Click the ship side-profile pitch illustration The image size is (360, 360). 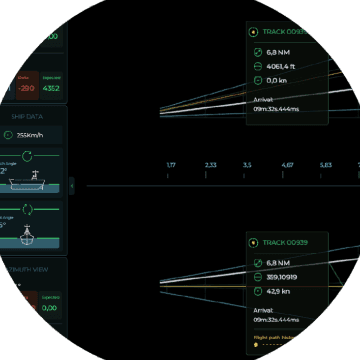[x=27, y=181]
